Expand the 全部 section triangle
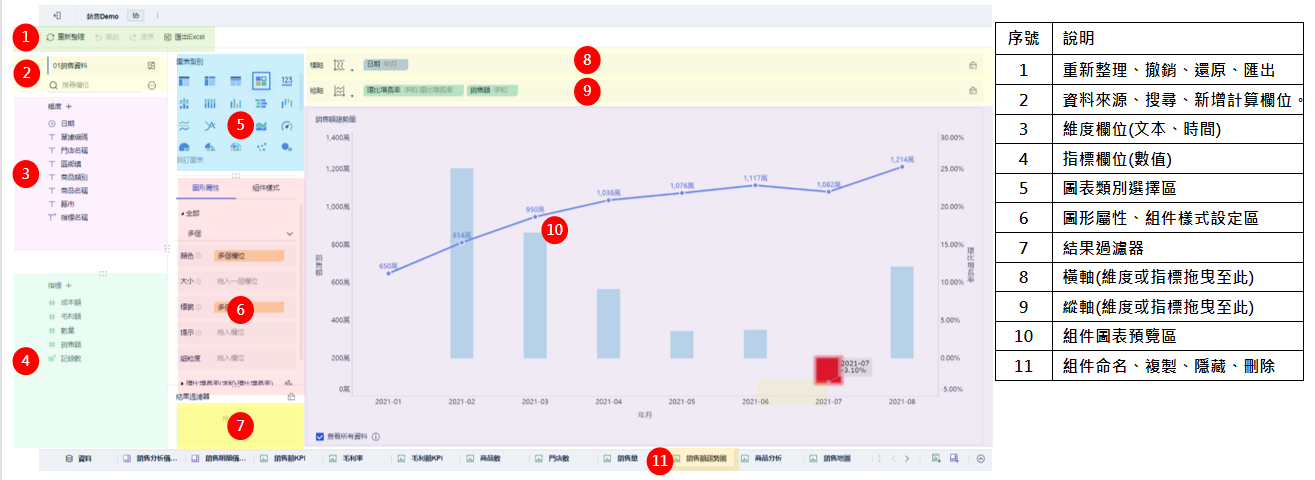The height and width of the screenshot is (480, 1315). point(182,214)
